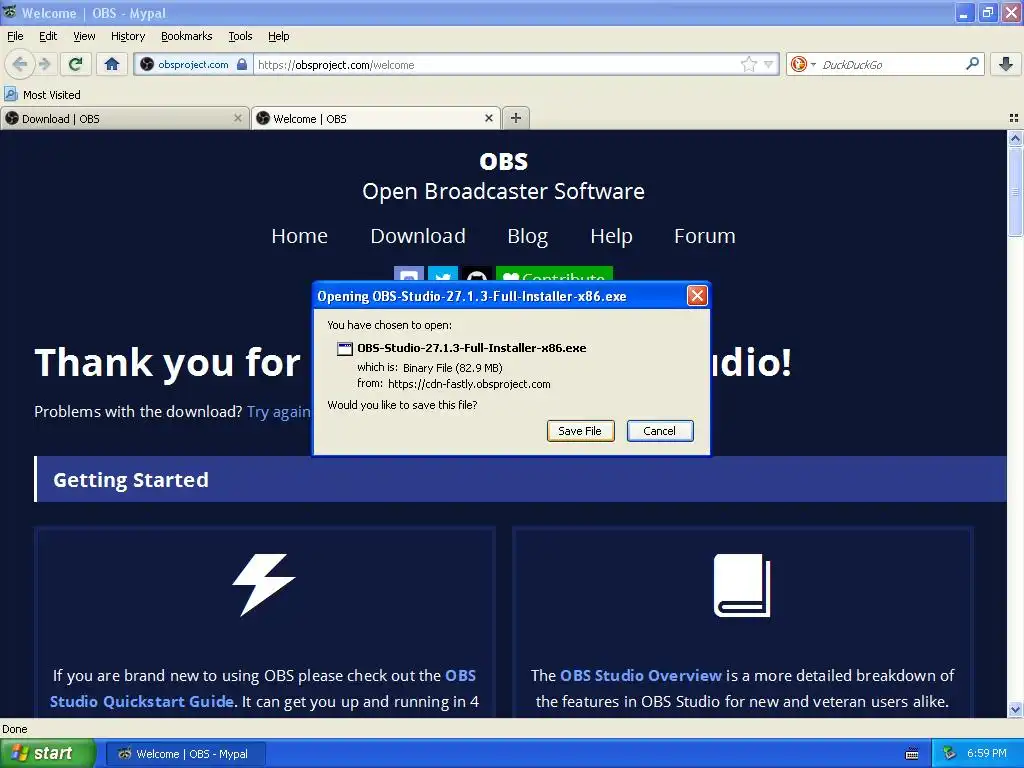Open the History menu

(128, 36)
